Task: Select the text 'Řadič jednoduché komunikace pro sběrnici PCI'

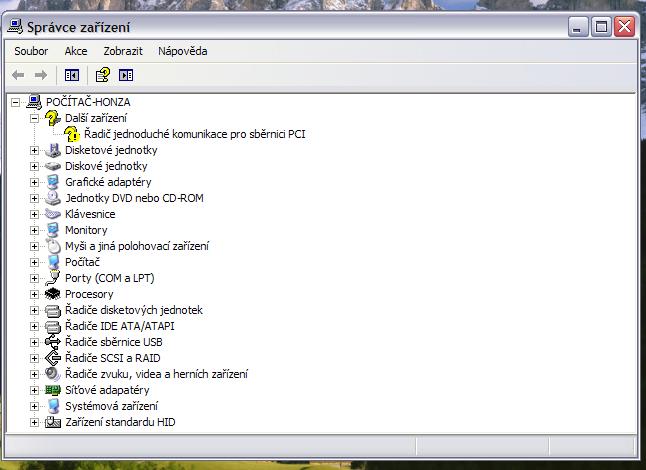Action: (x=194, y=134)
